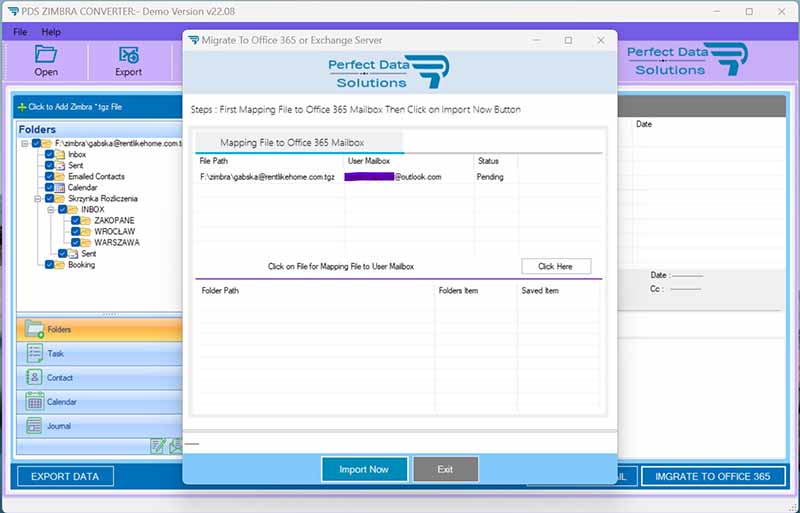Maximize the Migrate To Office 365 dialog
Image resolution: width=800 pixels, height=513 pixels.
click(x=568, y=40)
